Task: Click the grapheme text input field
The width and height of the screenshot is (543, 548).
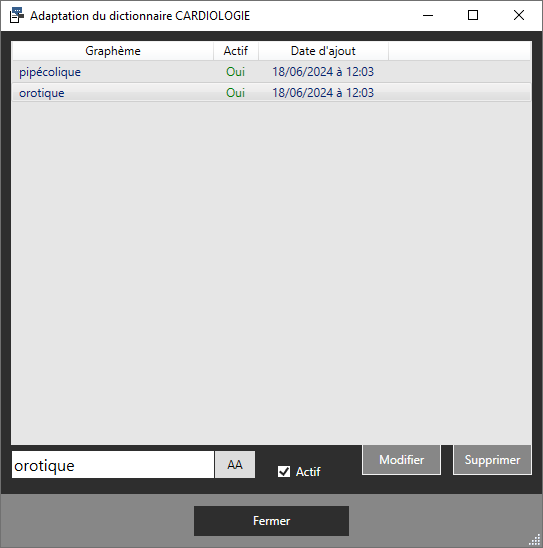Action: point(113,464)
